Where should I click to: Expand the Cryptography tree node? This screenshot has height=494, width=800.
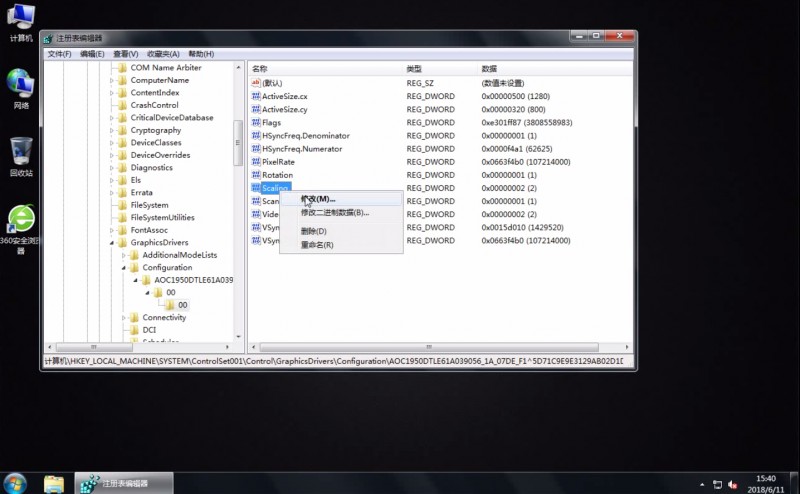tap(112, 131)
